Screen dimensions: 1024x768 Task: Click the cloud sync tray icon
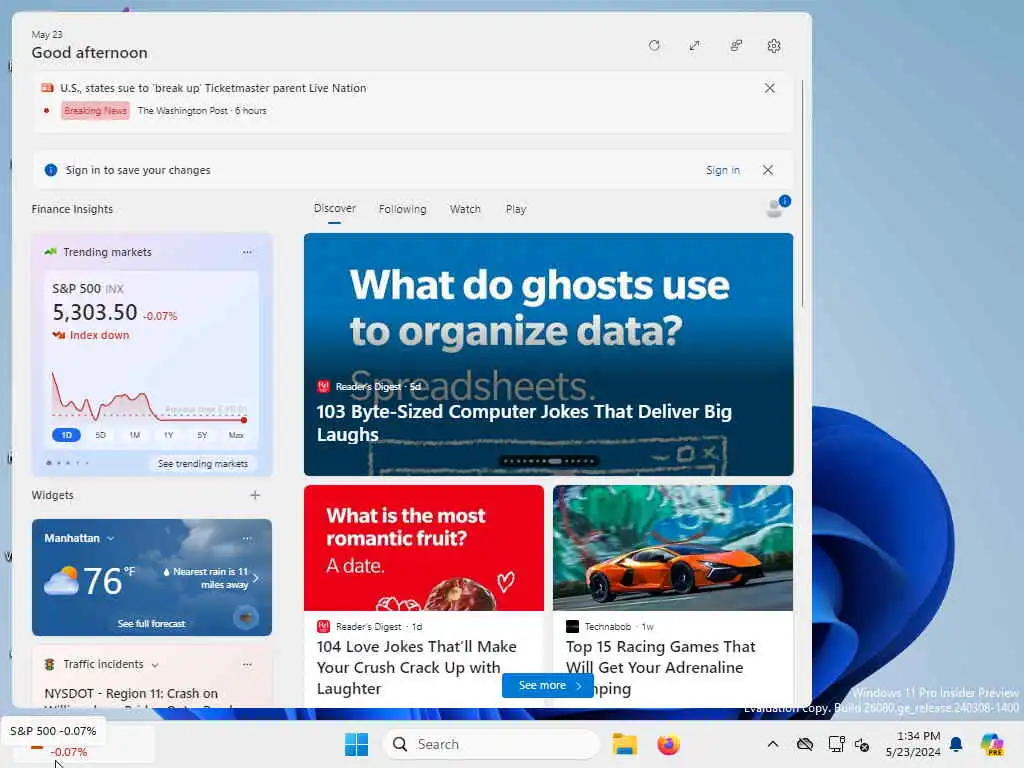point(805,744)
